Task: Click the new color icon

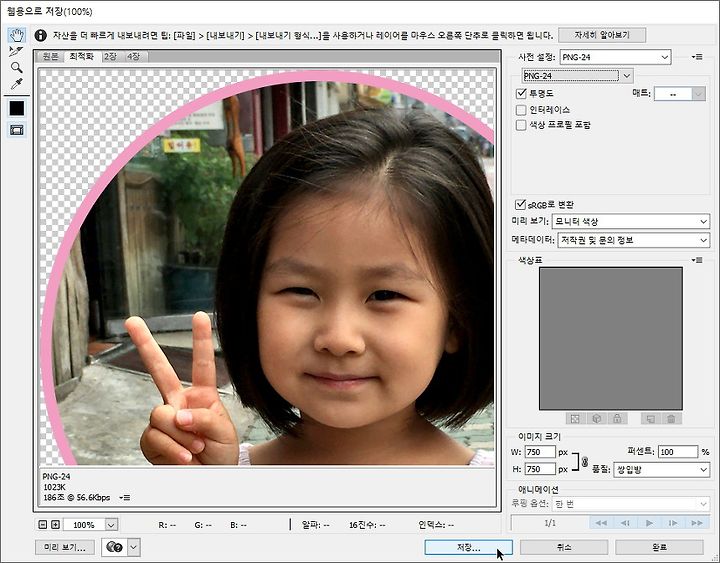Action: pyautogui.click(x=650, y=419)
